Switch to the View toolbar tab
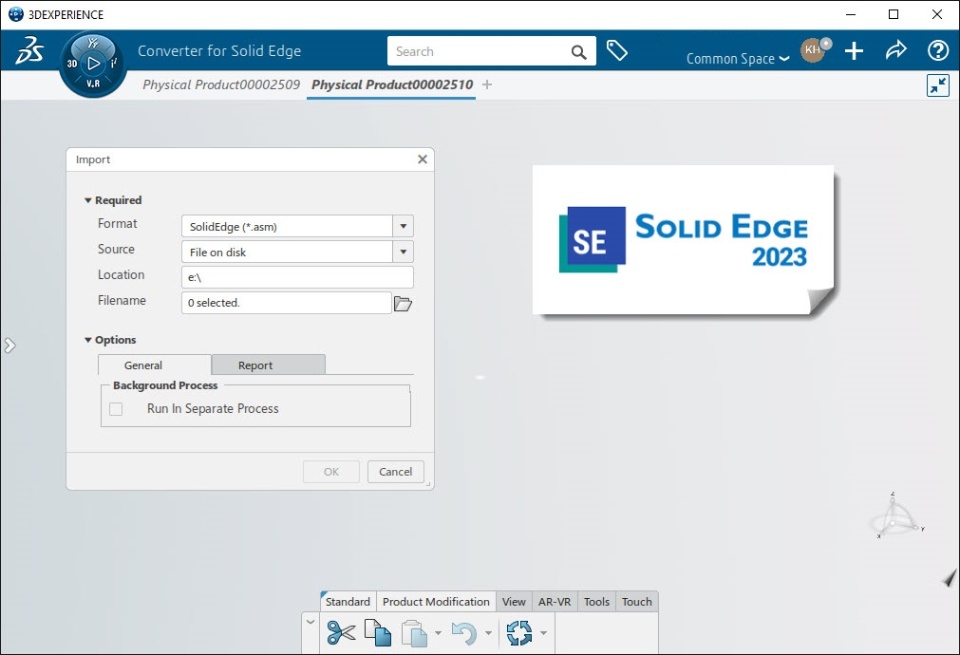The image size is (960, 655). (x=514, y=602)
